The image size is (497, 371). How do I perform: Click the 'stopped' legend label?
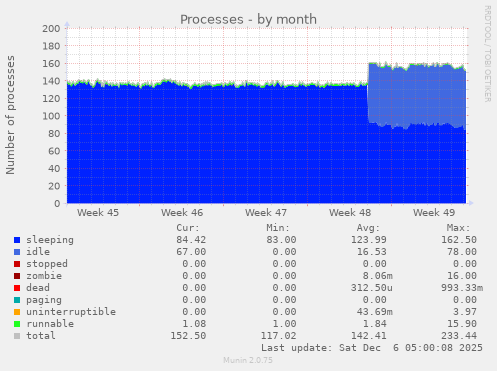[47, 264]
